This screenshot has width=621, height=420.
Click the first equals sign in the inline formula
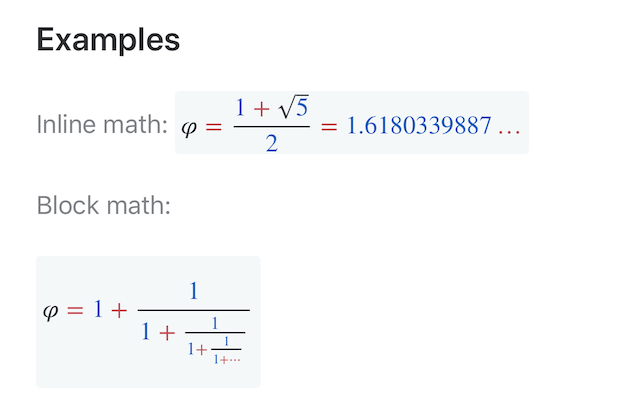point(214,127)
